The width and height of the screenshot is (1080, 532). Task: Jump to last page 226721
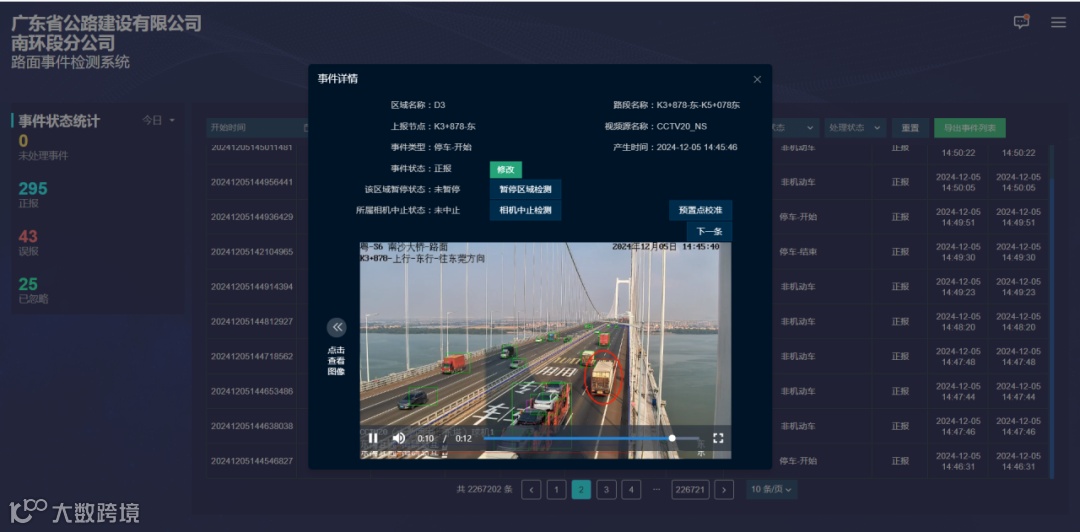[689, 490]
